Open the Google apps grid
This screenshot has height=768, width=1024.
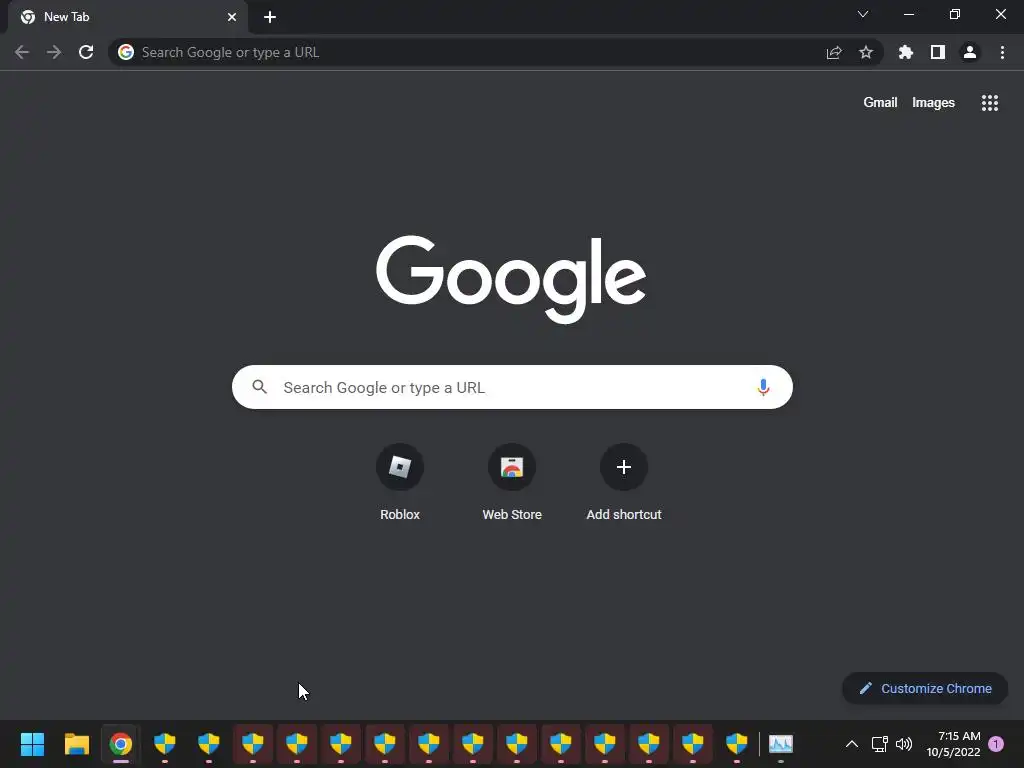(990, 103)
